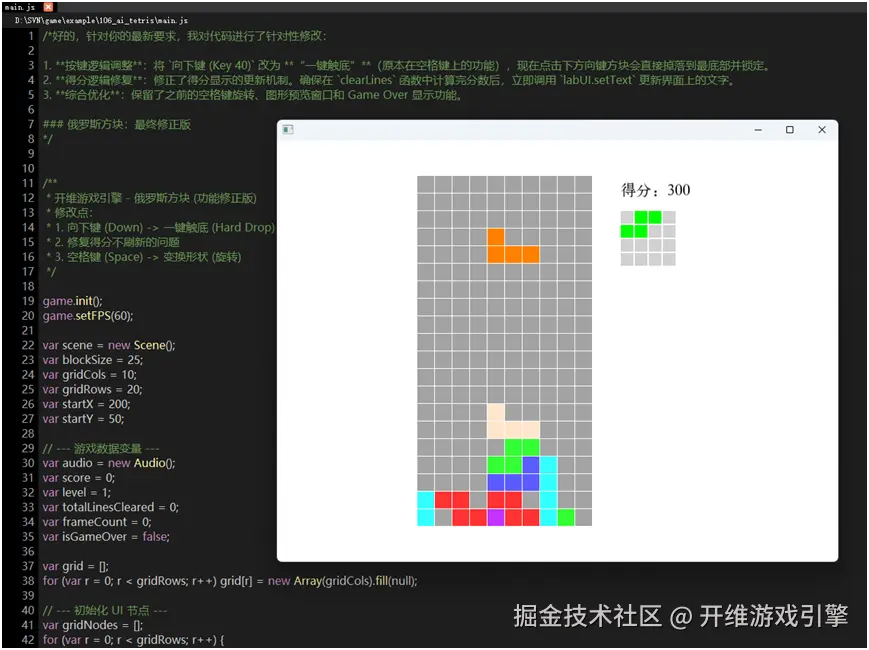Click the minimize icon on the Tetris window

tap(758, 130)
